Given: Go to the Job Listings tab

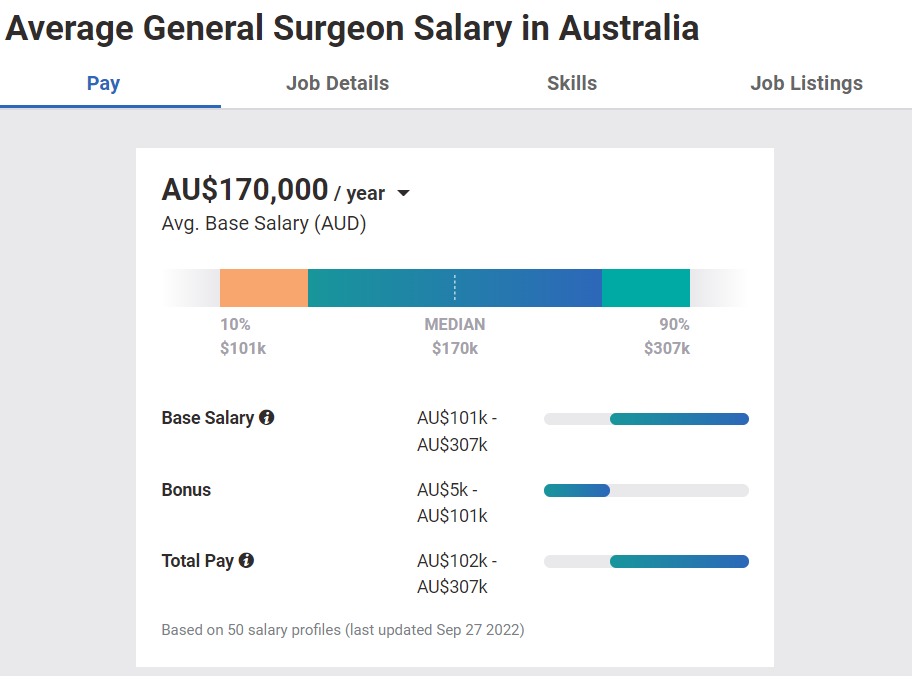Looking at the screenshot, I should pos(806,84).
